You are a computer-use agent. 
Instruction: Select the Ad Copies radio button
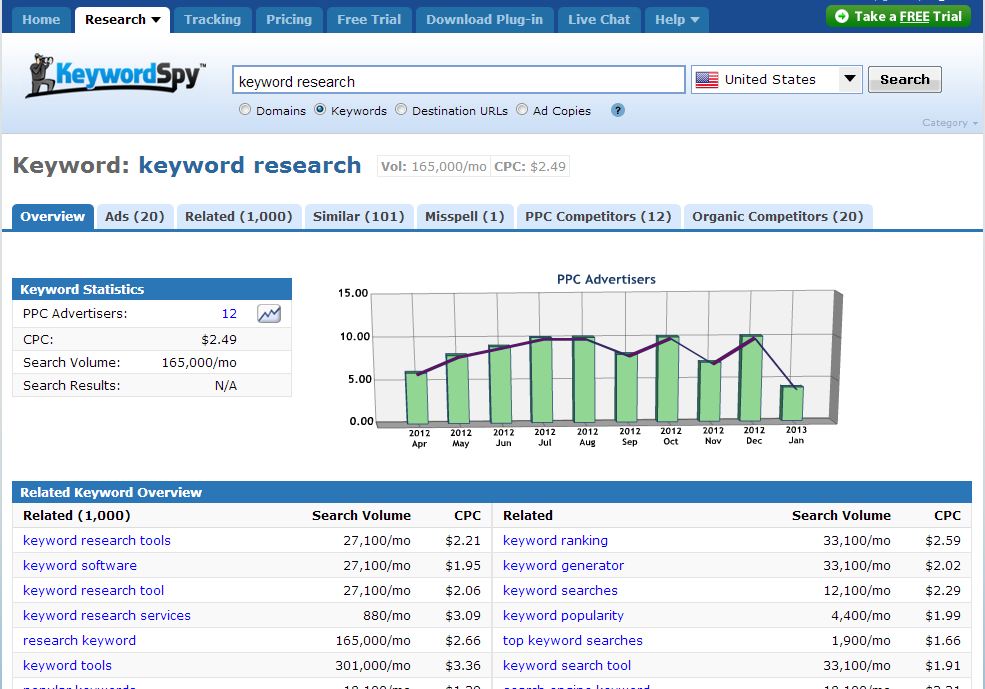coord(522,110)
